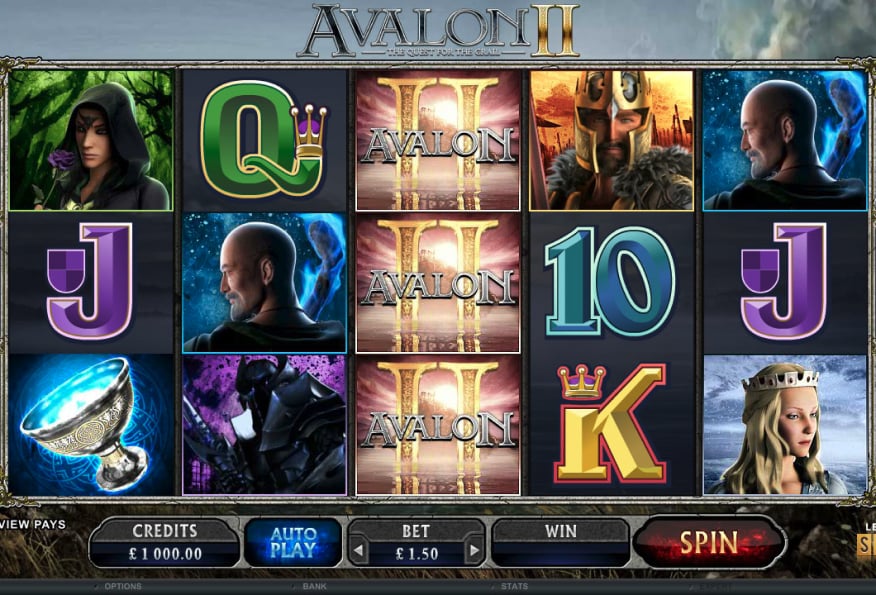Select the crowned Guinevere symbol

coord(785,425)
